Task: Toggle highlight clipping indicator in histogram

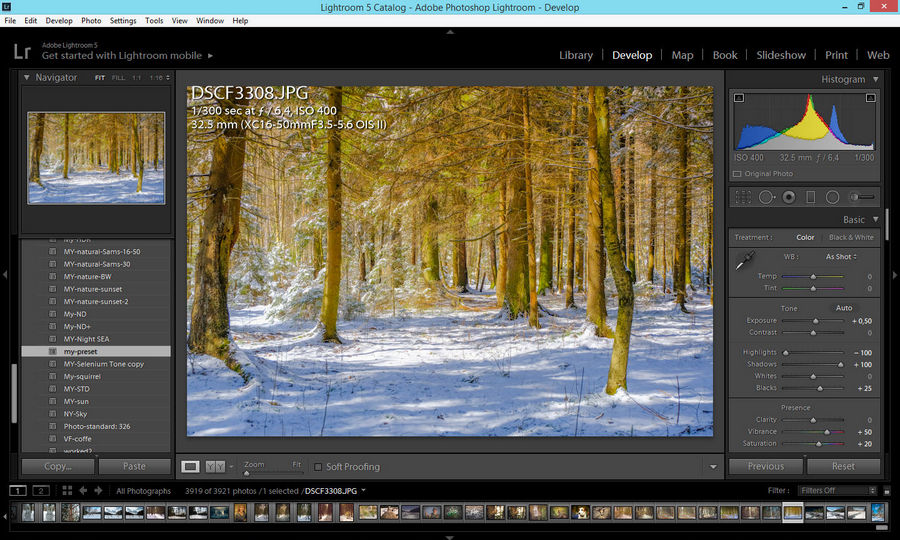Action: coord(870,98)
